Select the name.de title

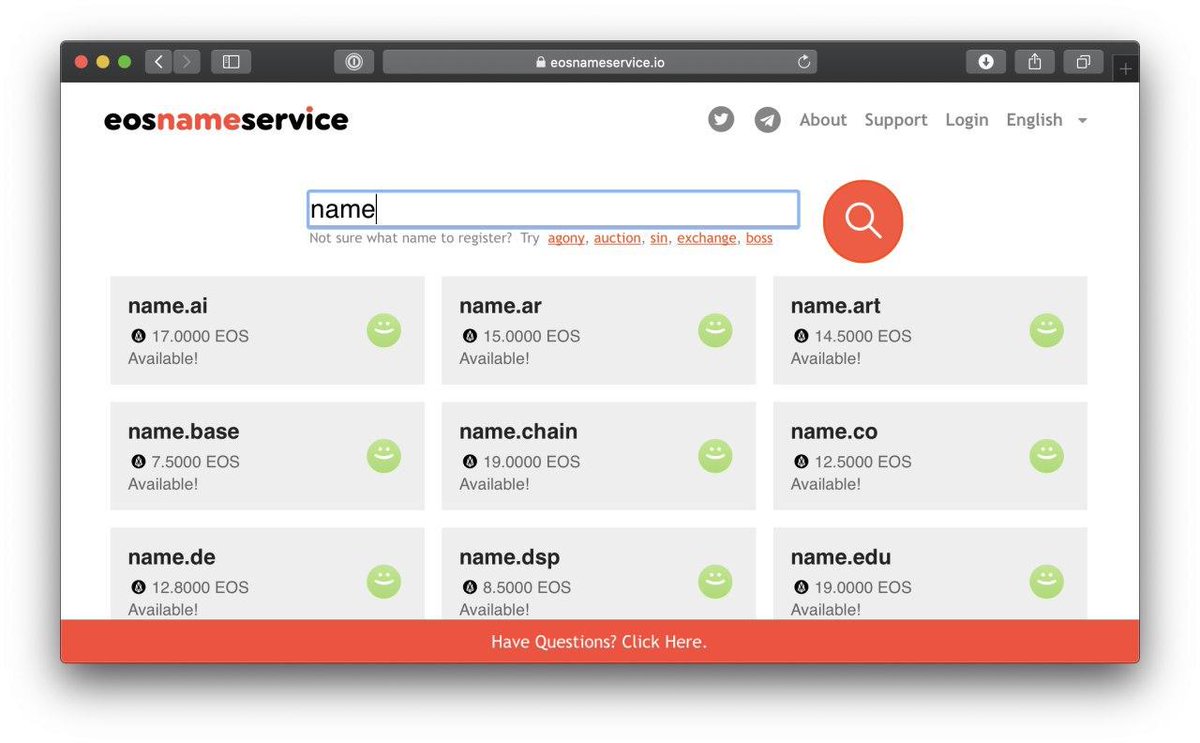coord(172,557)
